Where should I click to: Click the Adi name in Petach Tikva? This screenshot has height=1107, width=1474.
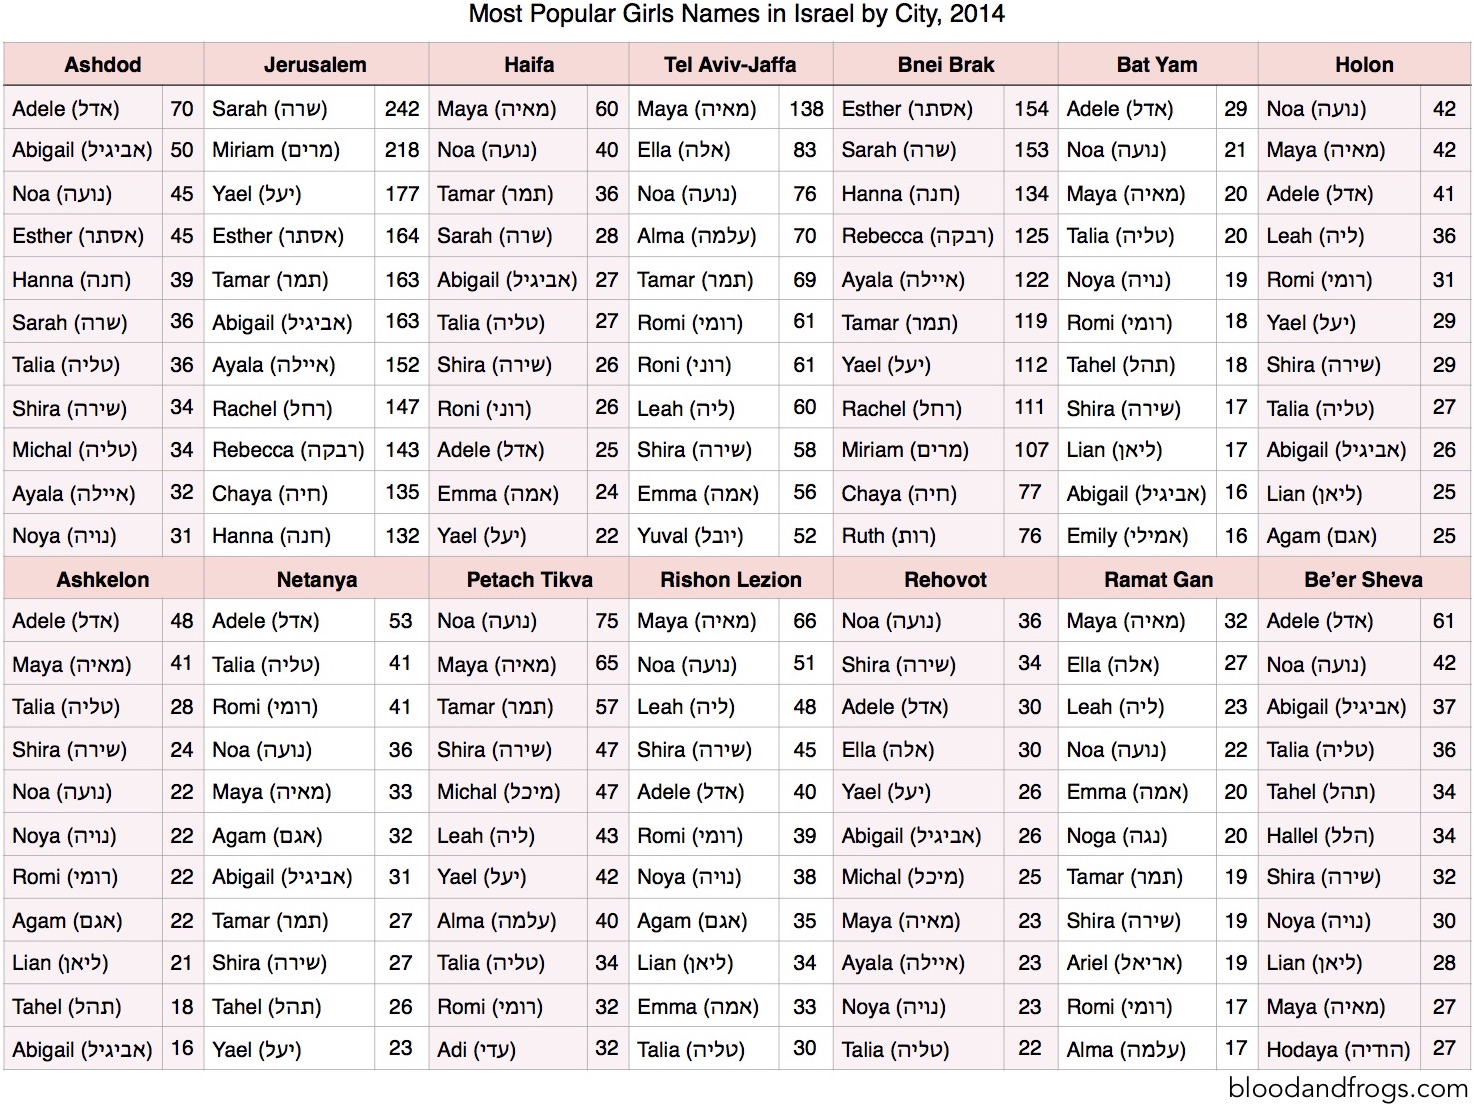click(x=476, y=1050)
